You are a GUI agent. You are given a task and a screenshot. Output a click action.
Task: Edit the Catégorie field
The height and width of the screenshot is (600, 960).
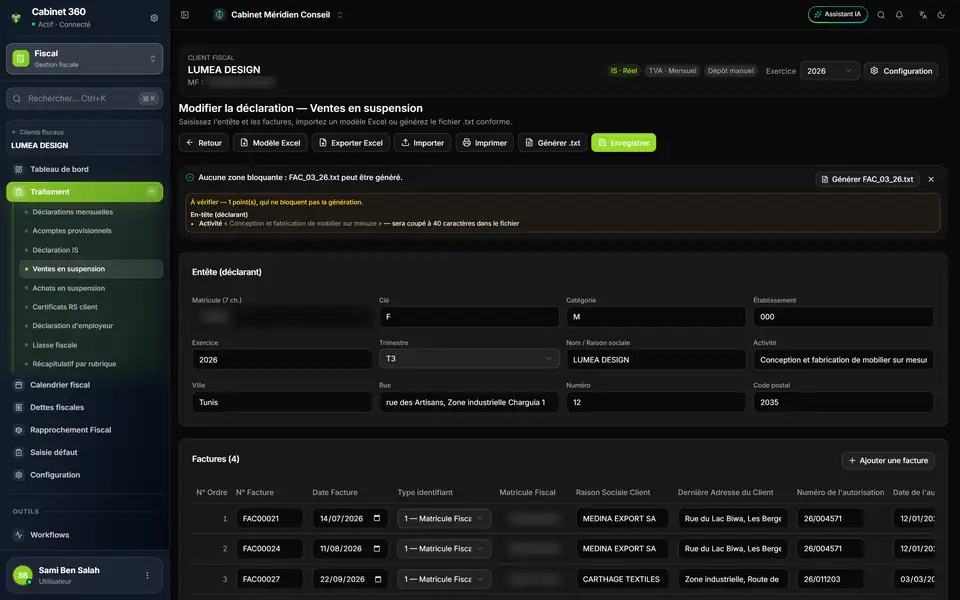[656, 317]
